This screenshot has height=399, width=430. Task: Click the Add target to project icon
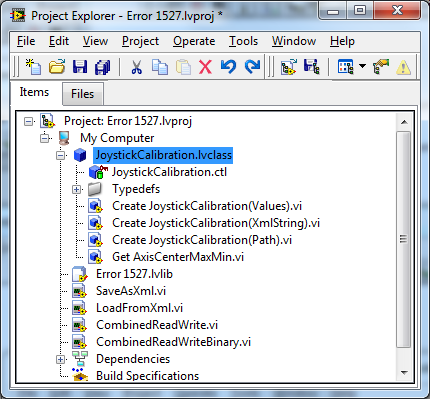pos(289,67)
